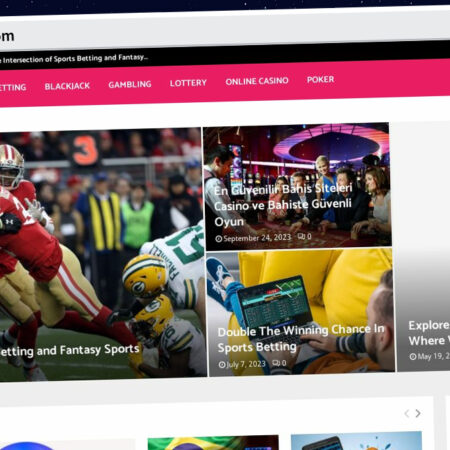The height and width of the screenshot is (450, 450).
Task: Open the Blackjack menu item
Action: coord(67,86)
